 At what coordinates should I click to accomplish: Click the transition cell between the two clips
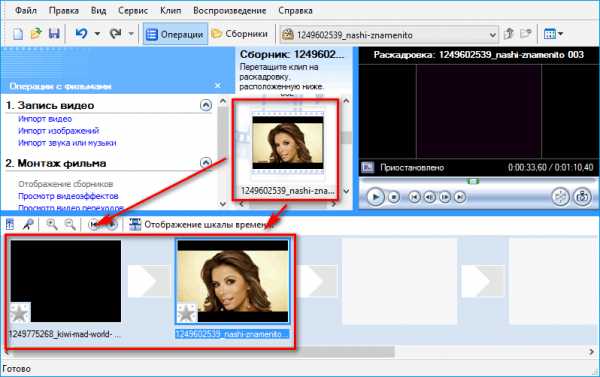149,281
